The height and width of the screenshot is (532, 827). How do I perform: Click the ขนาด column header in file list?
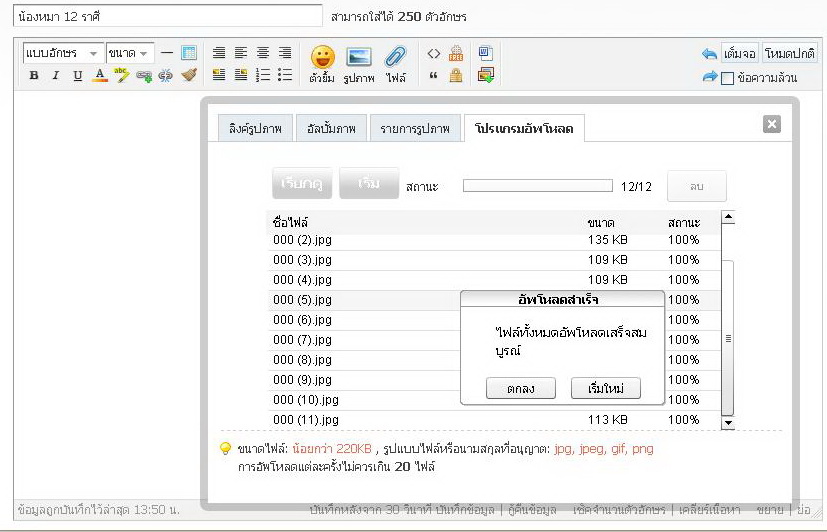[601, 223]
